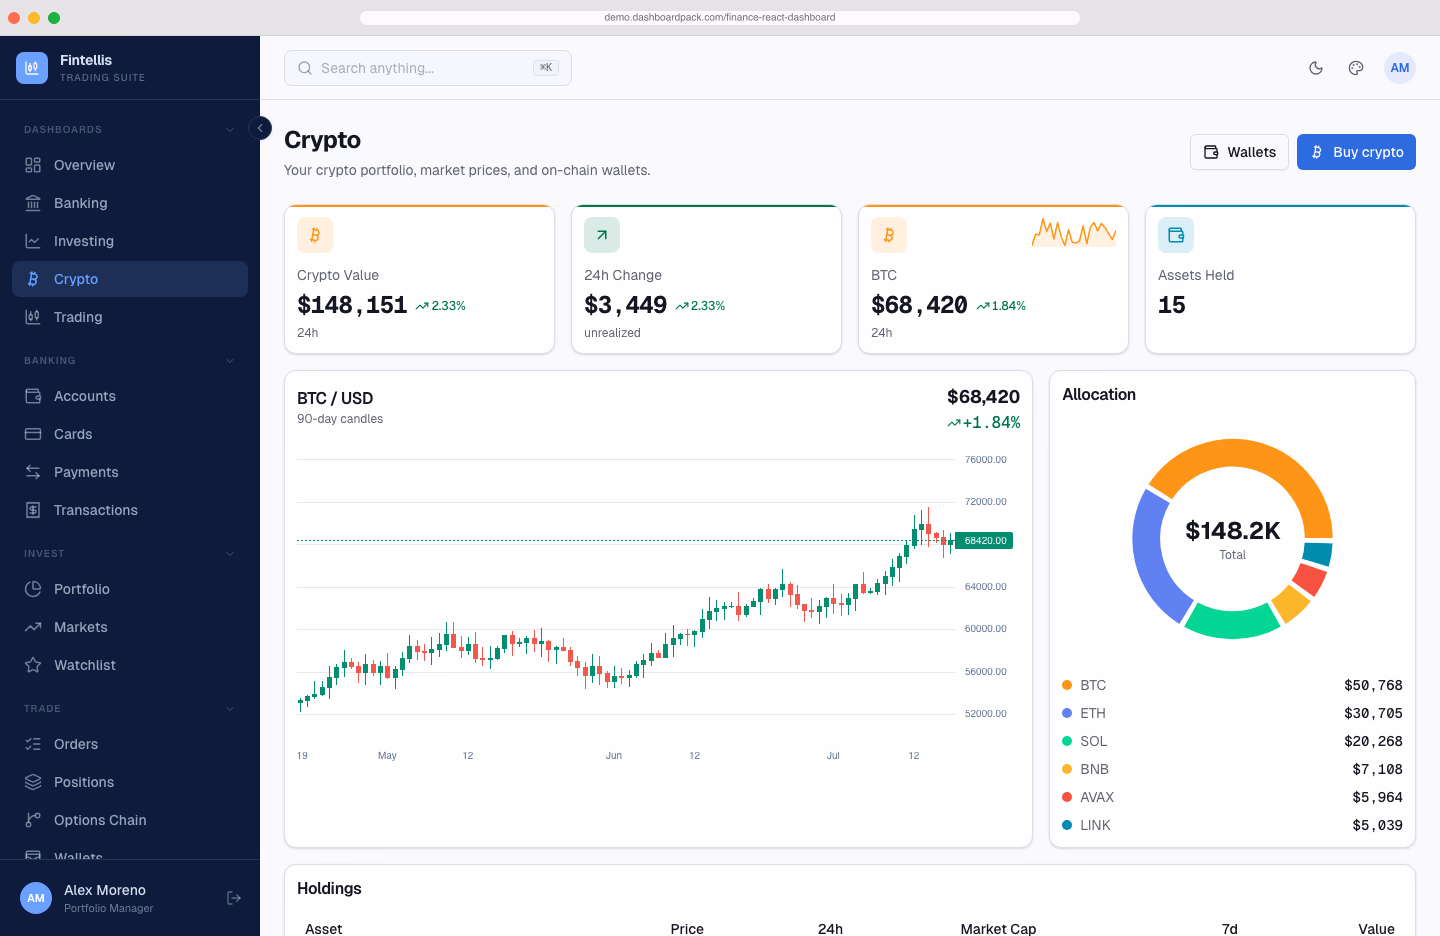Open the Trading dashboard
The image size is (1440, 936).
130,317
